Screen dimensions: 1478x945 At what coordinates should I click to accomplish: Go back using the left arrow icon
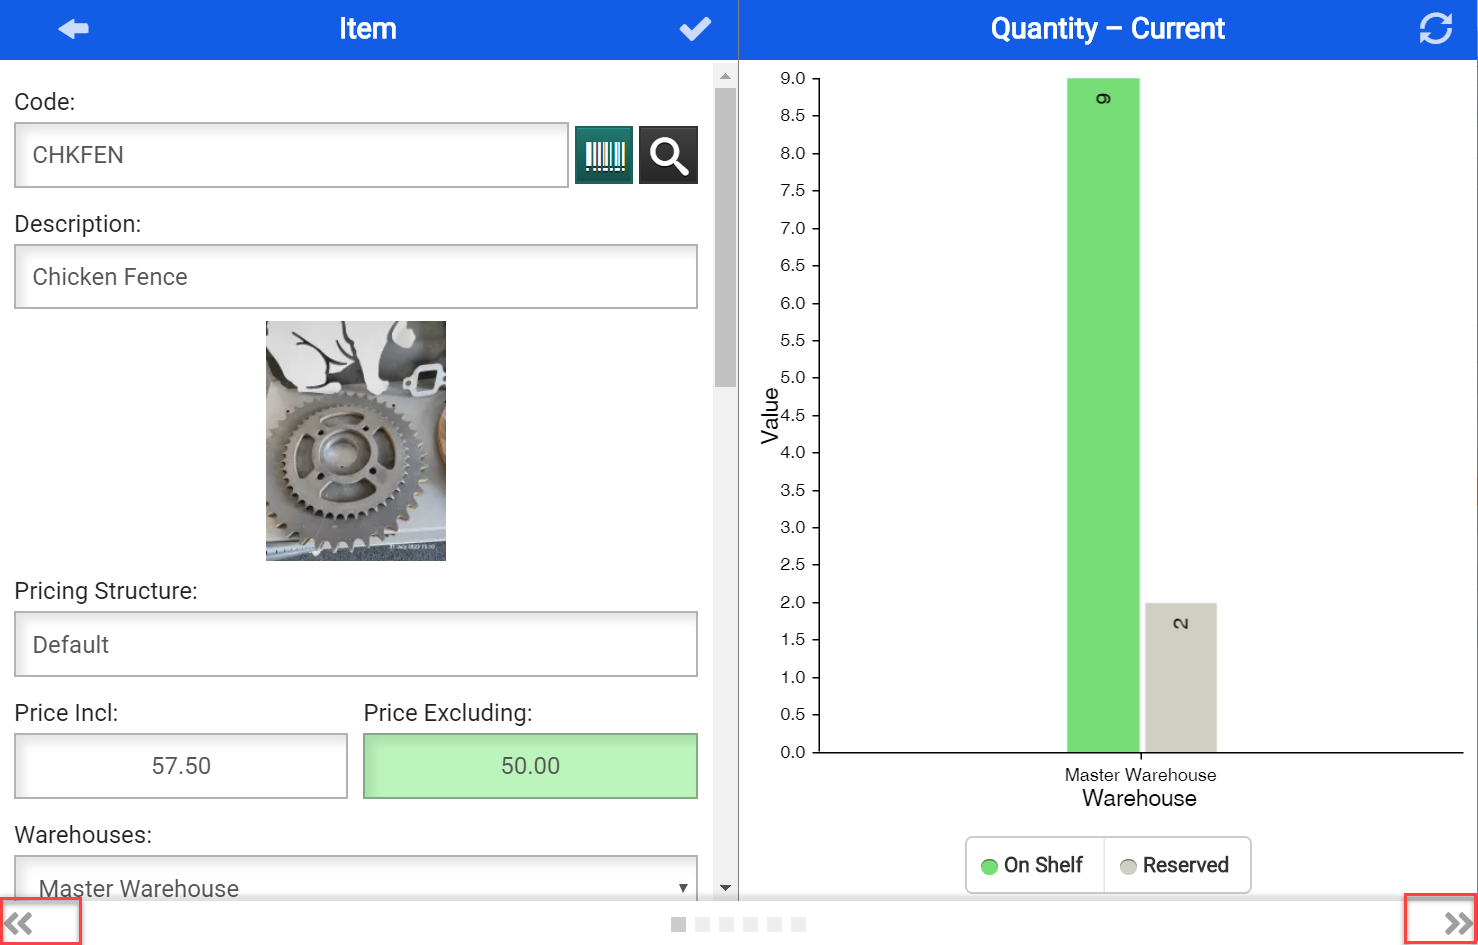click(73, 29)
